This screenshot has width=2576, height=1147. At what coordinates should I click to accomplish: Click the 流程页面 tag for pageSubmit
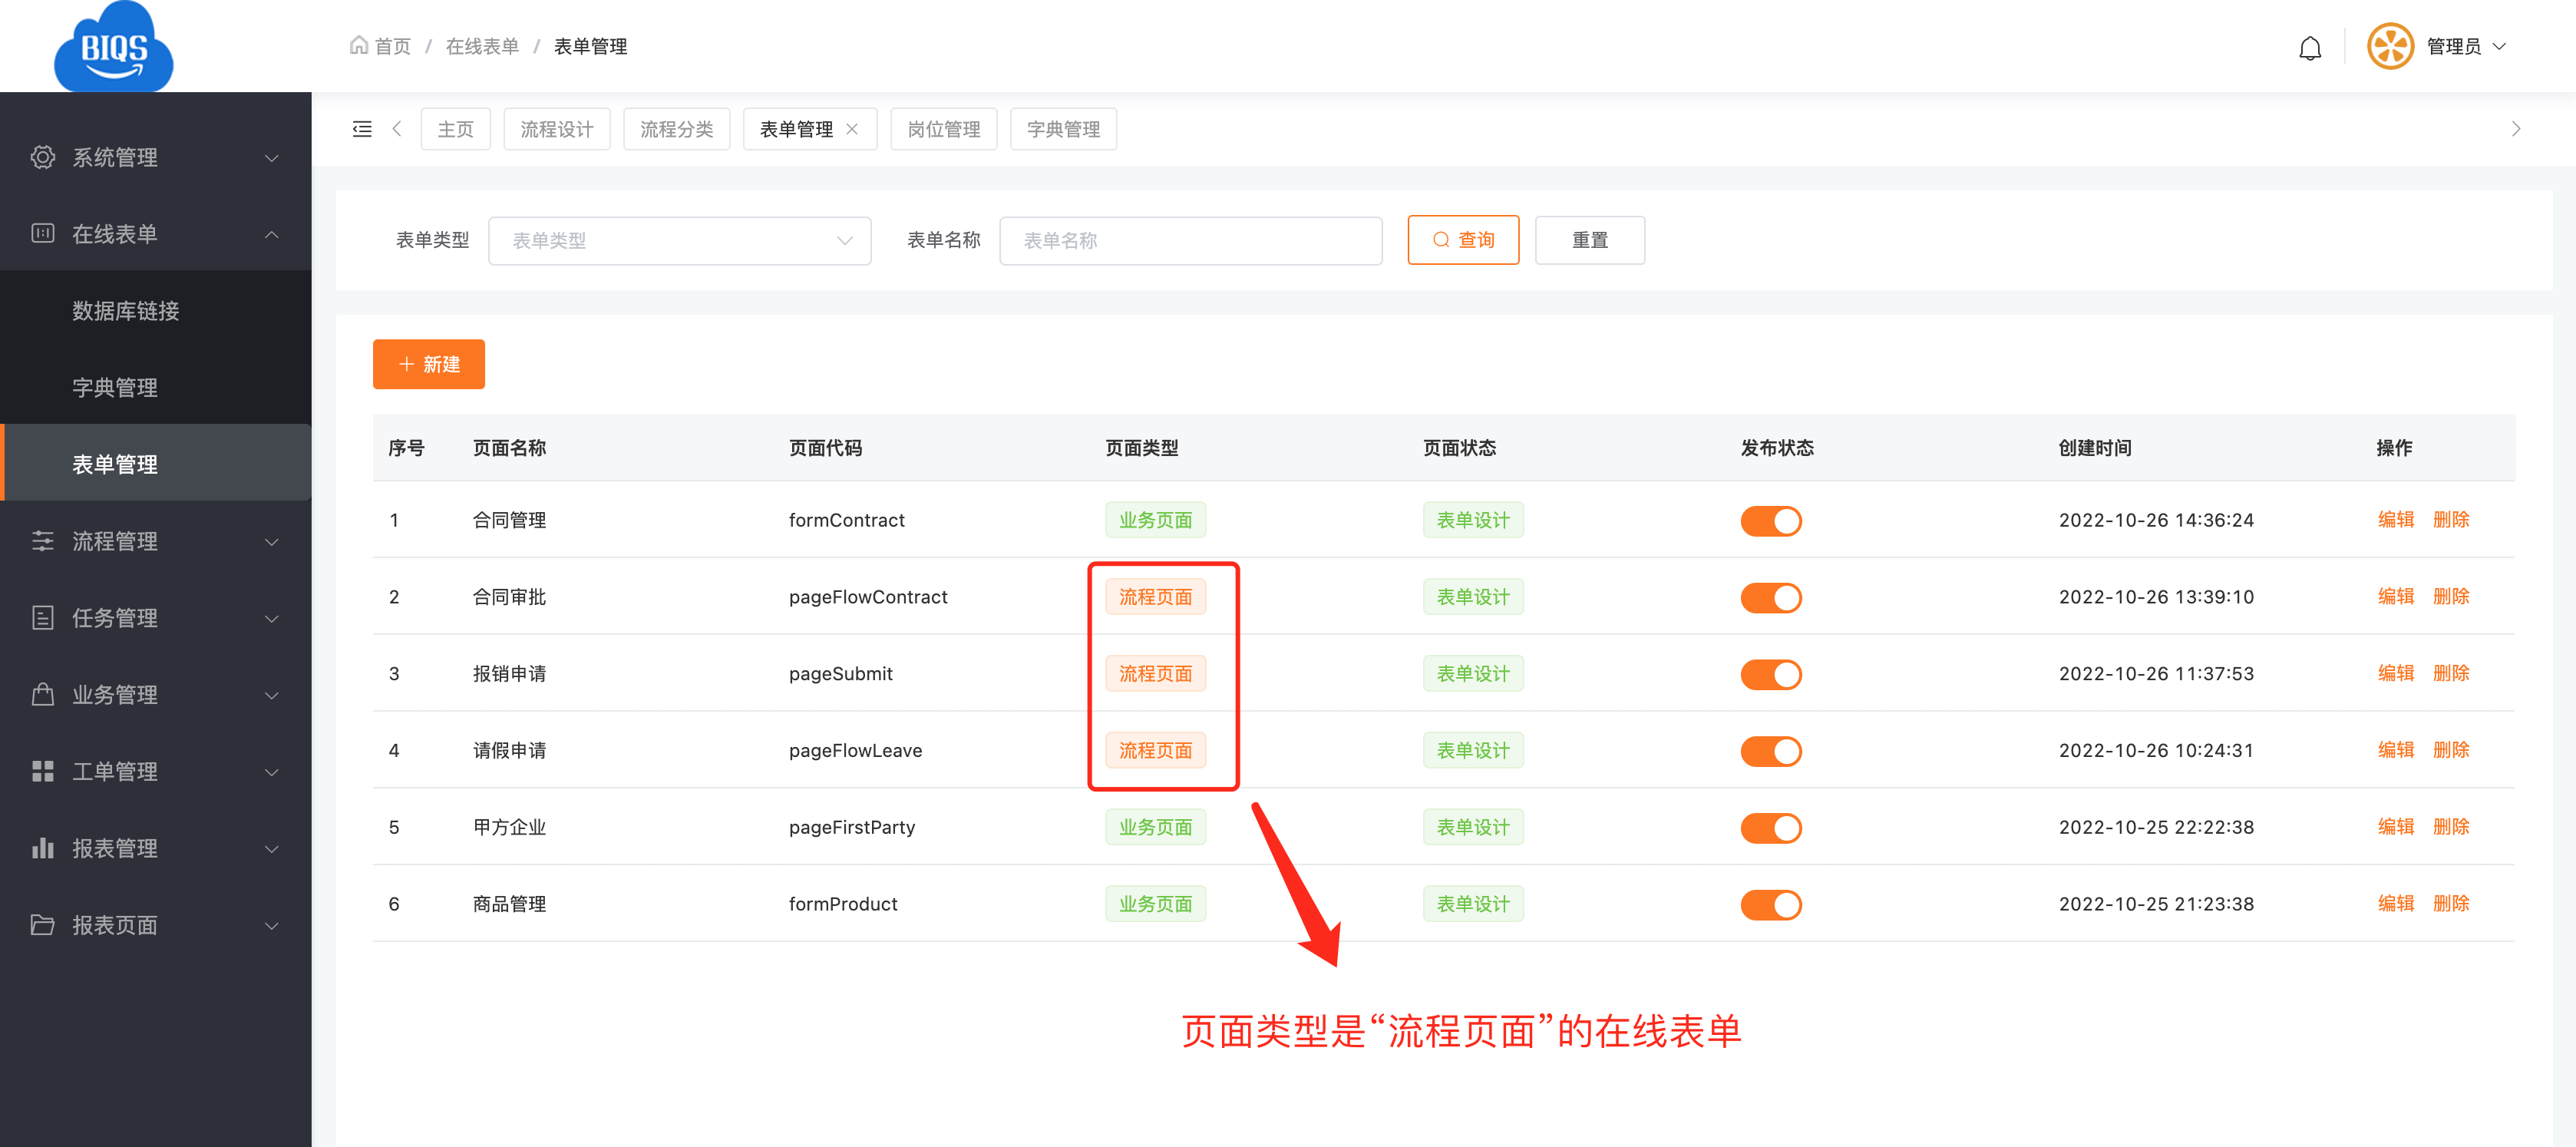click(1155, 674)
